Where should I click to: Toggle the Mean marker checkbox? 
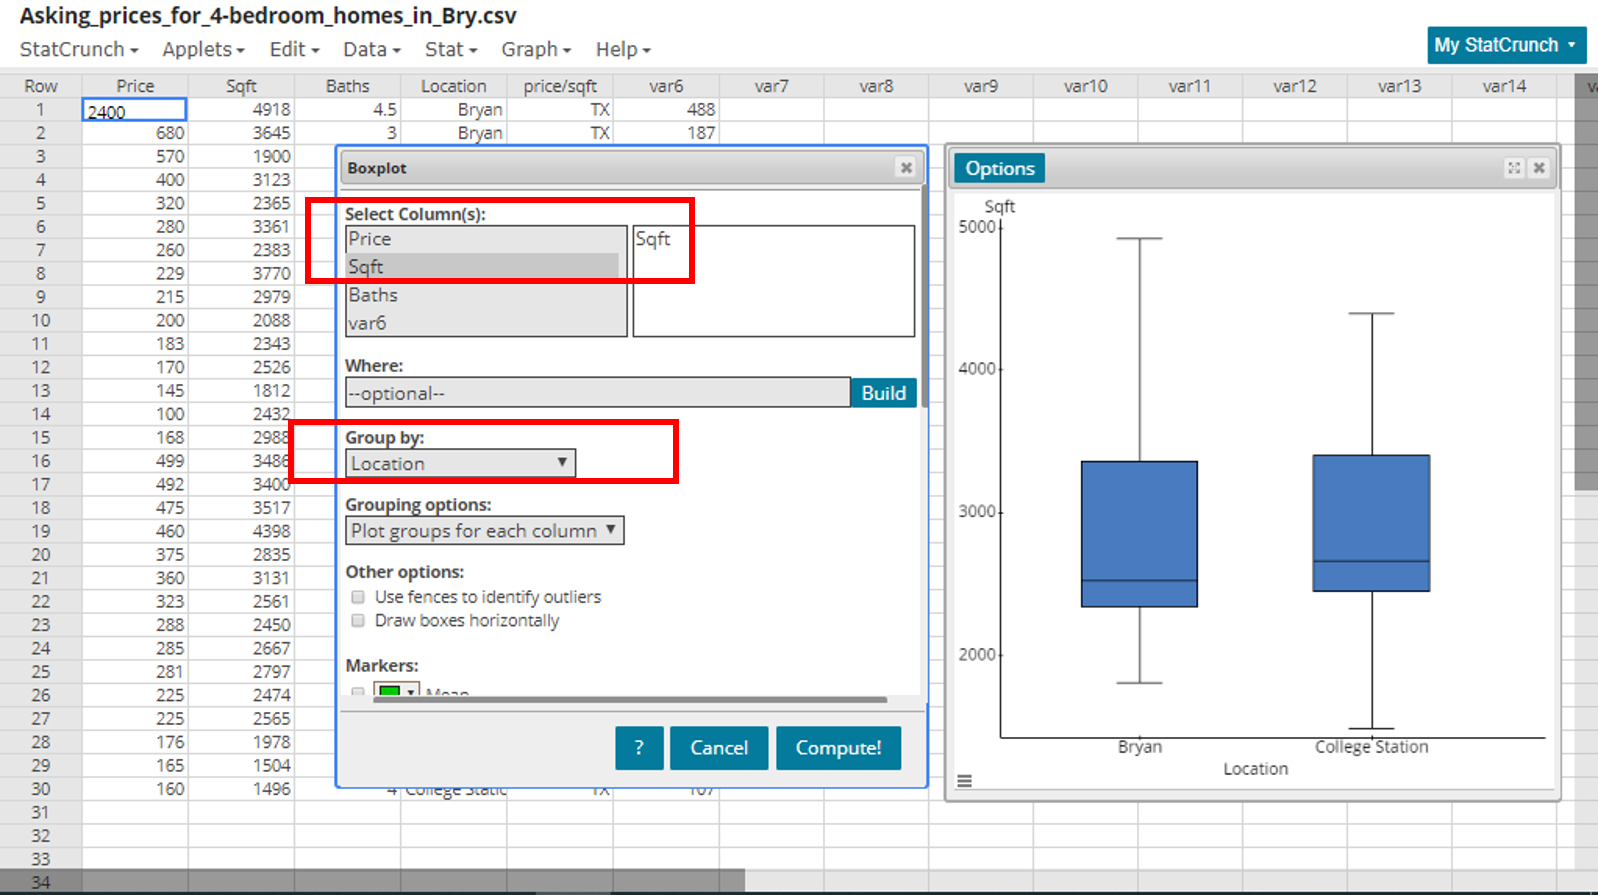tap(358, 691)
